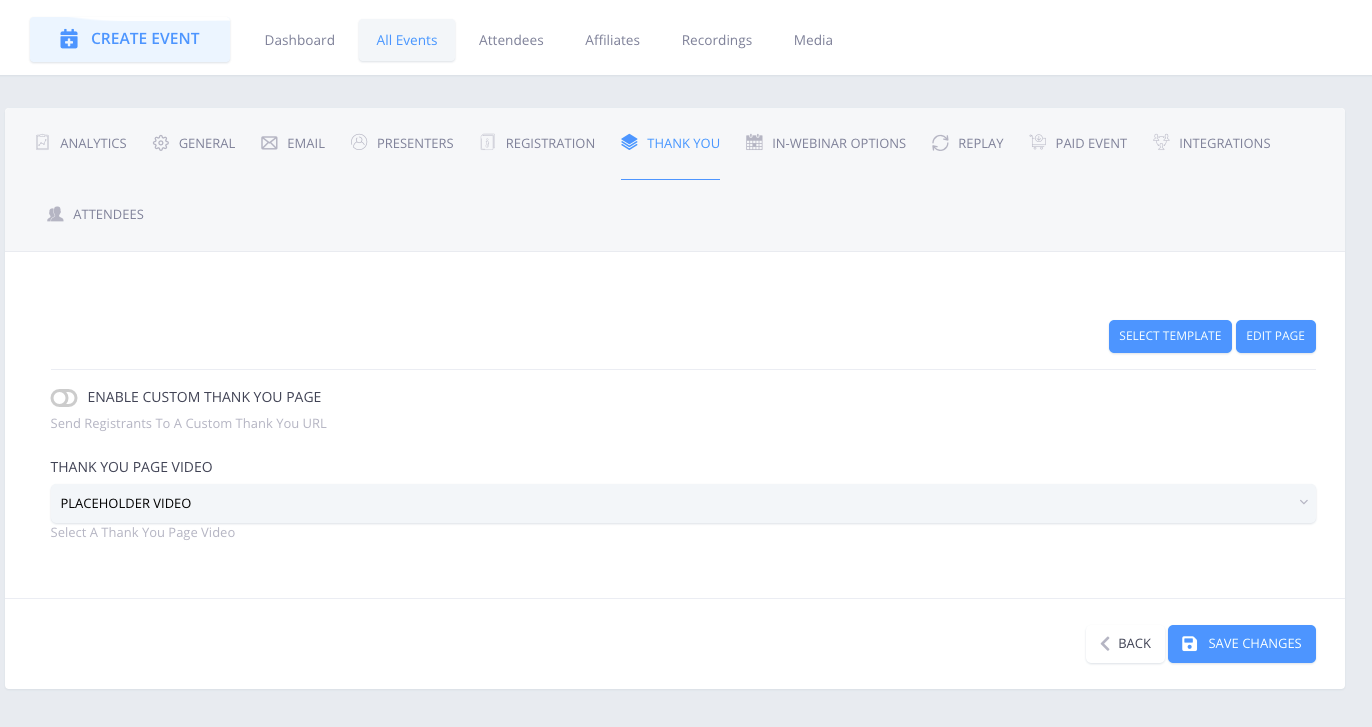This screenshot has height=727, width=1372.
Task: Open the Thank You Page Video dropdown
Action: (683, 503)
